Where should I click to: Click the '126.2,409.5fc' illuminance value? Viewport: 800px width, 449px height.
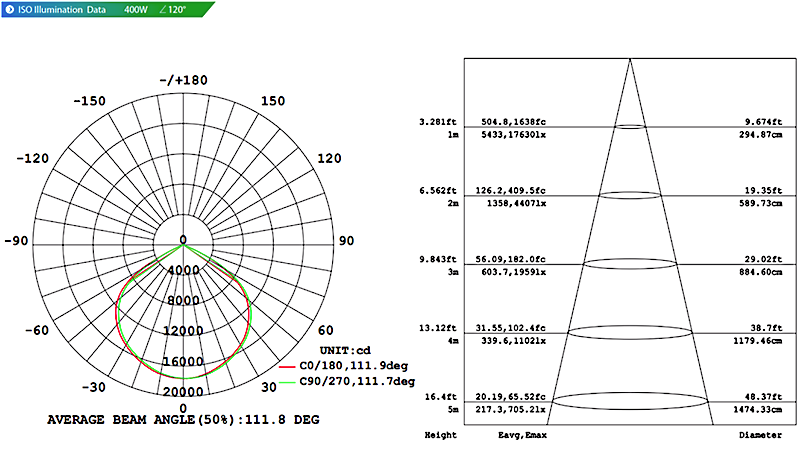point(510,191)
